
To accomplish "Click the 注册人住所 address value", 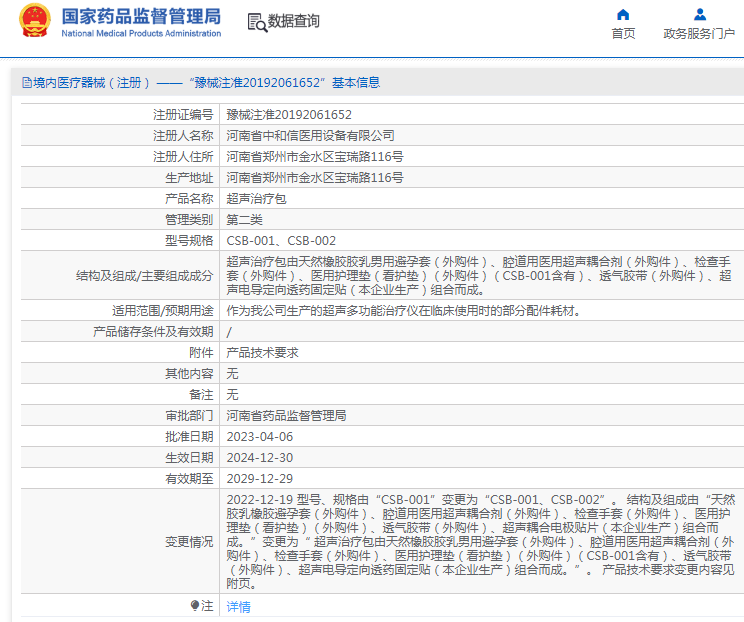I will (x=315, y=157).
